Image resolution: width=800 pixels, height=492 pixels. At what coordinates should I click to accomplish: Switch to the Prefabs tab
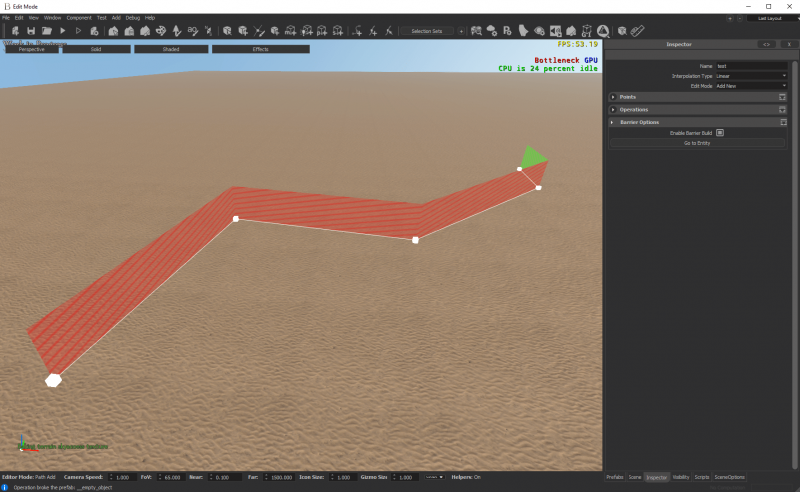615,477
